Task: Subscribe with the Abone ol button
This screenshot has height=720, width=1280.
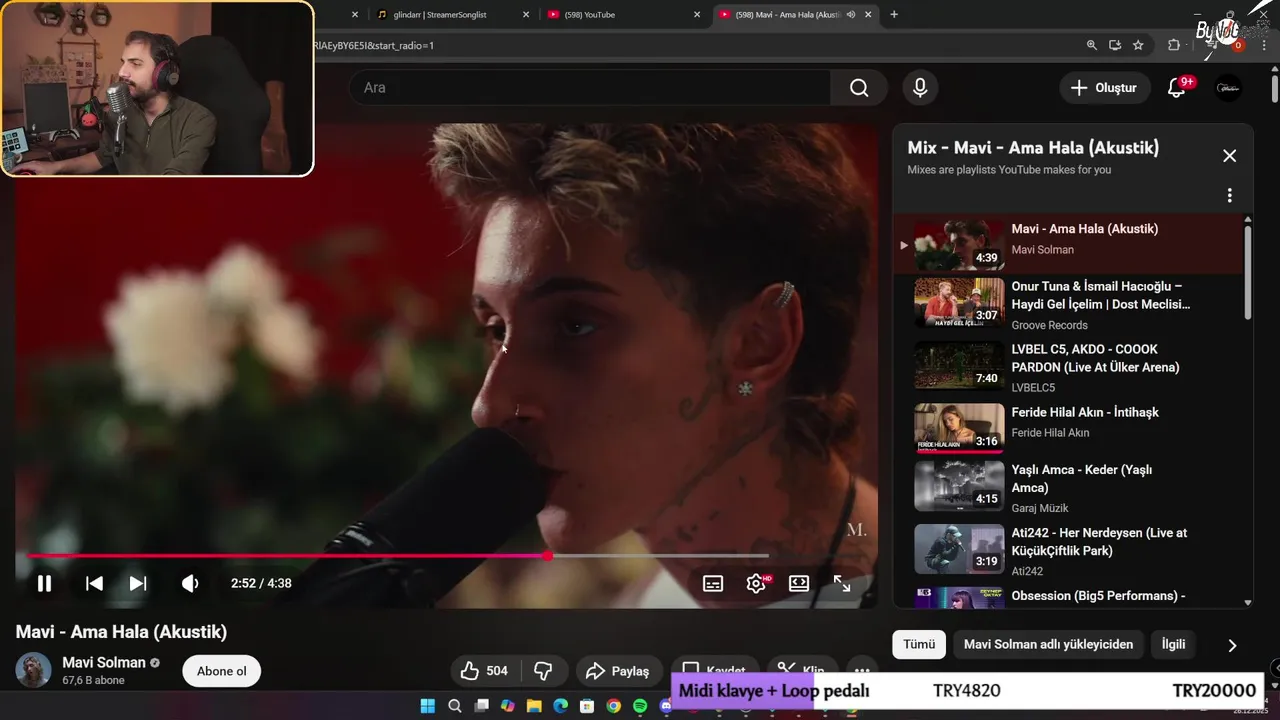Action: pos(222,671)
